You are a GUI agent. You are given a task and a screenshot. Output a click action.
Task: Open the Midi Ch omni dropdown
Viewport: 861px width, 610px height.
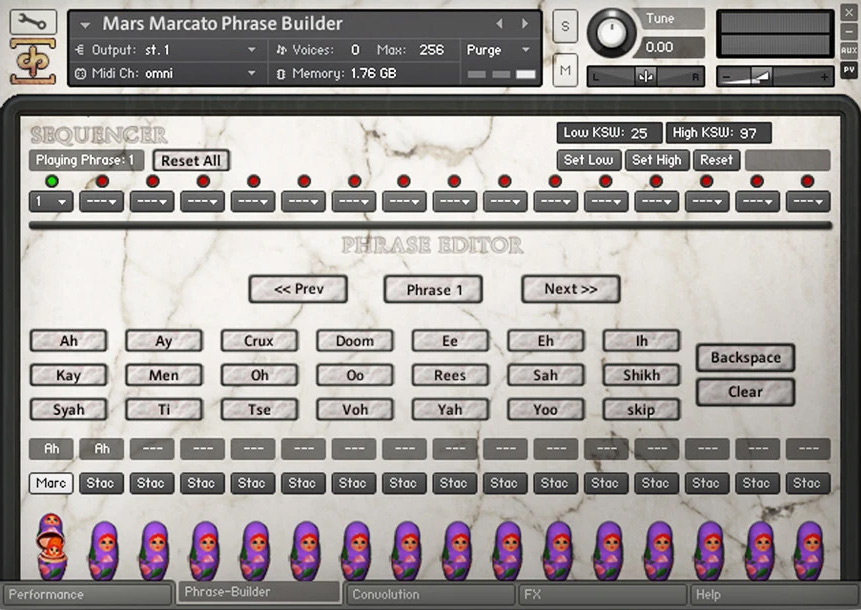(167, 73)
